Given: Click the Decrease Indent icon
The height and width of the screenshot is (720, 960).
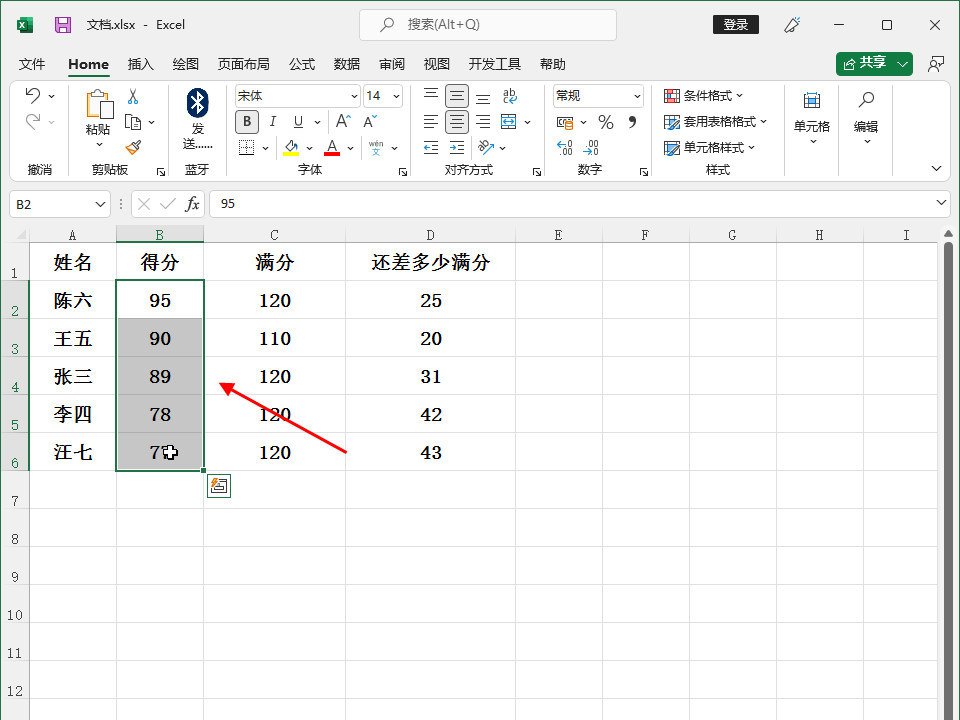Looking at the screenshot, I should 431,148.
